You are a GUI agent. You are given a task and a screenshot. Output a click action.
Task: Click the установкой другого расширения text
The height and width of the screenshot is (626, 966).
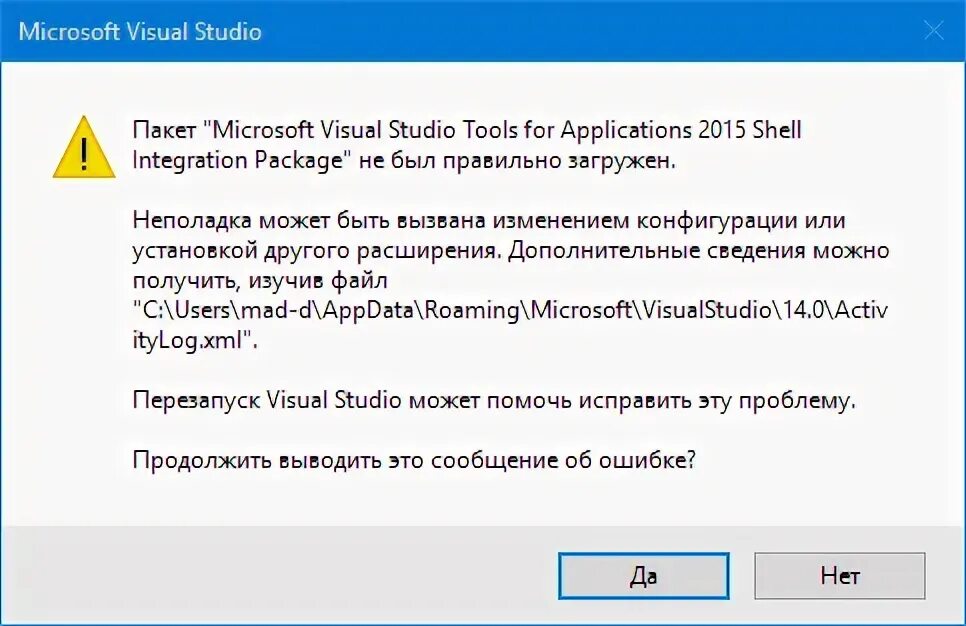[x=315, y=251]
